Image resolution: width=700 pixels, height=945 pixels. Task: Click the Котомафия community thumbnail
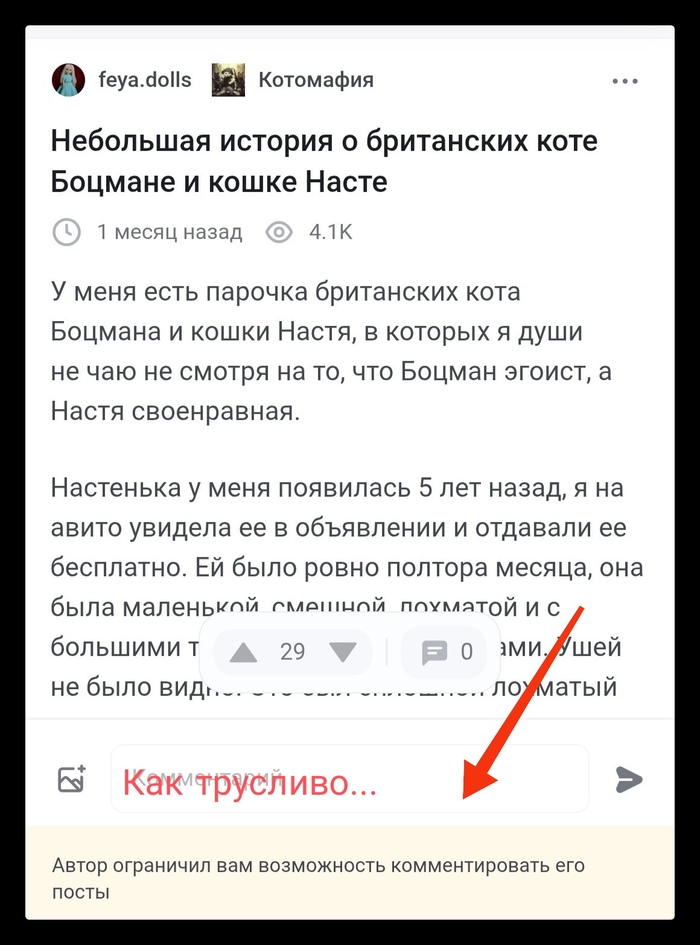coord(228,80)
